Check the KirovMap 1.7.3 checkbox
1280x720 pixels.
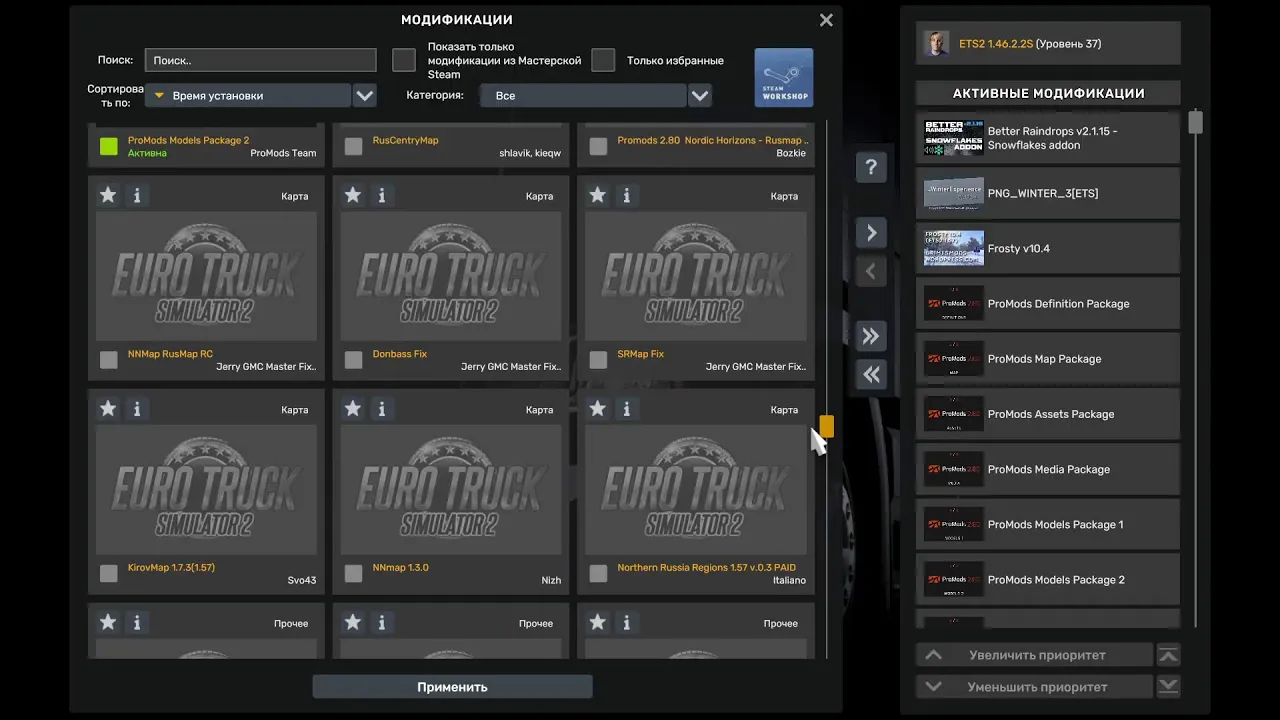109,573
